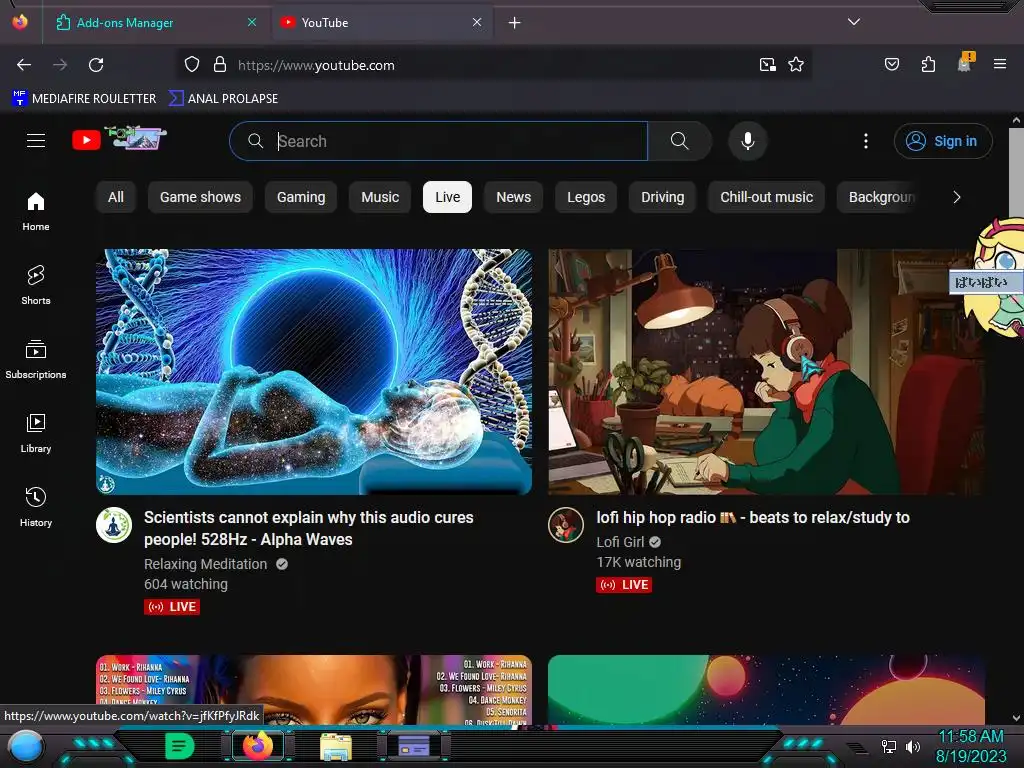Screen dimensions: 1024x768
Task: Open the Lofi Girl channel name
Action: click(x=620, y=542)
